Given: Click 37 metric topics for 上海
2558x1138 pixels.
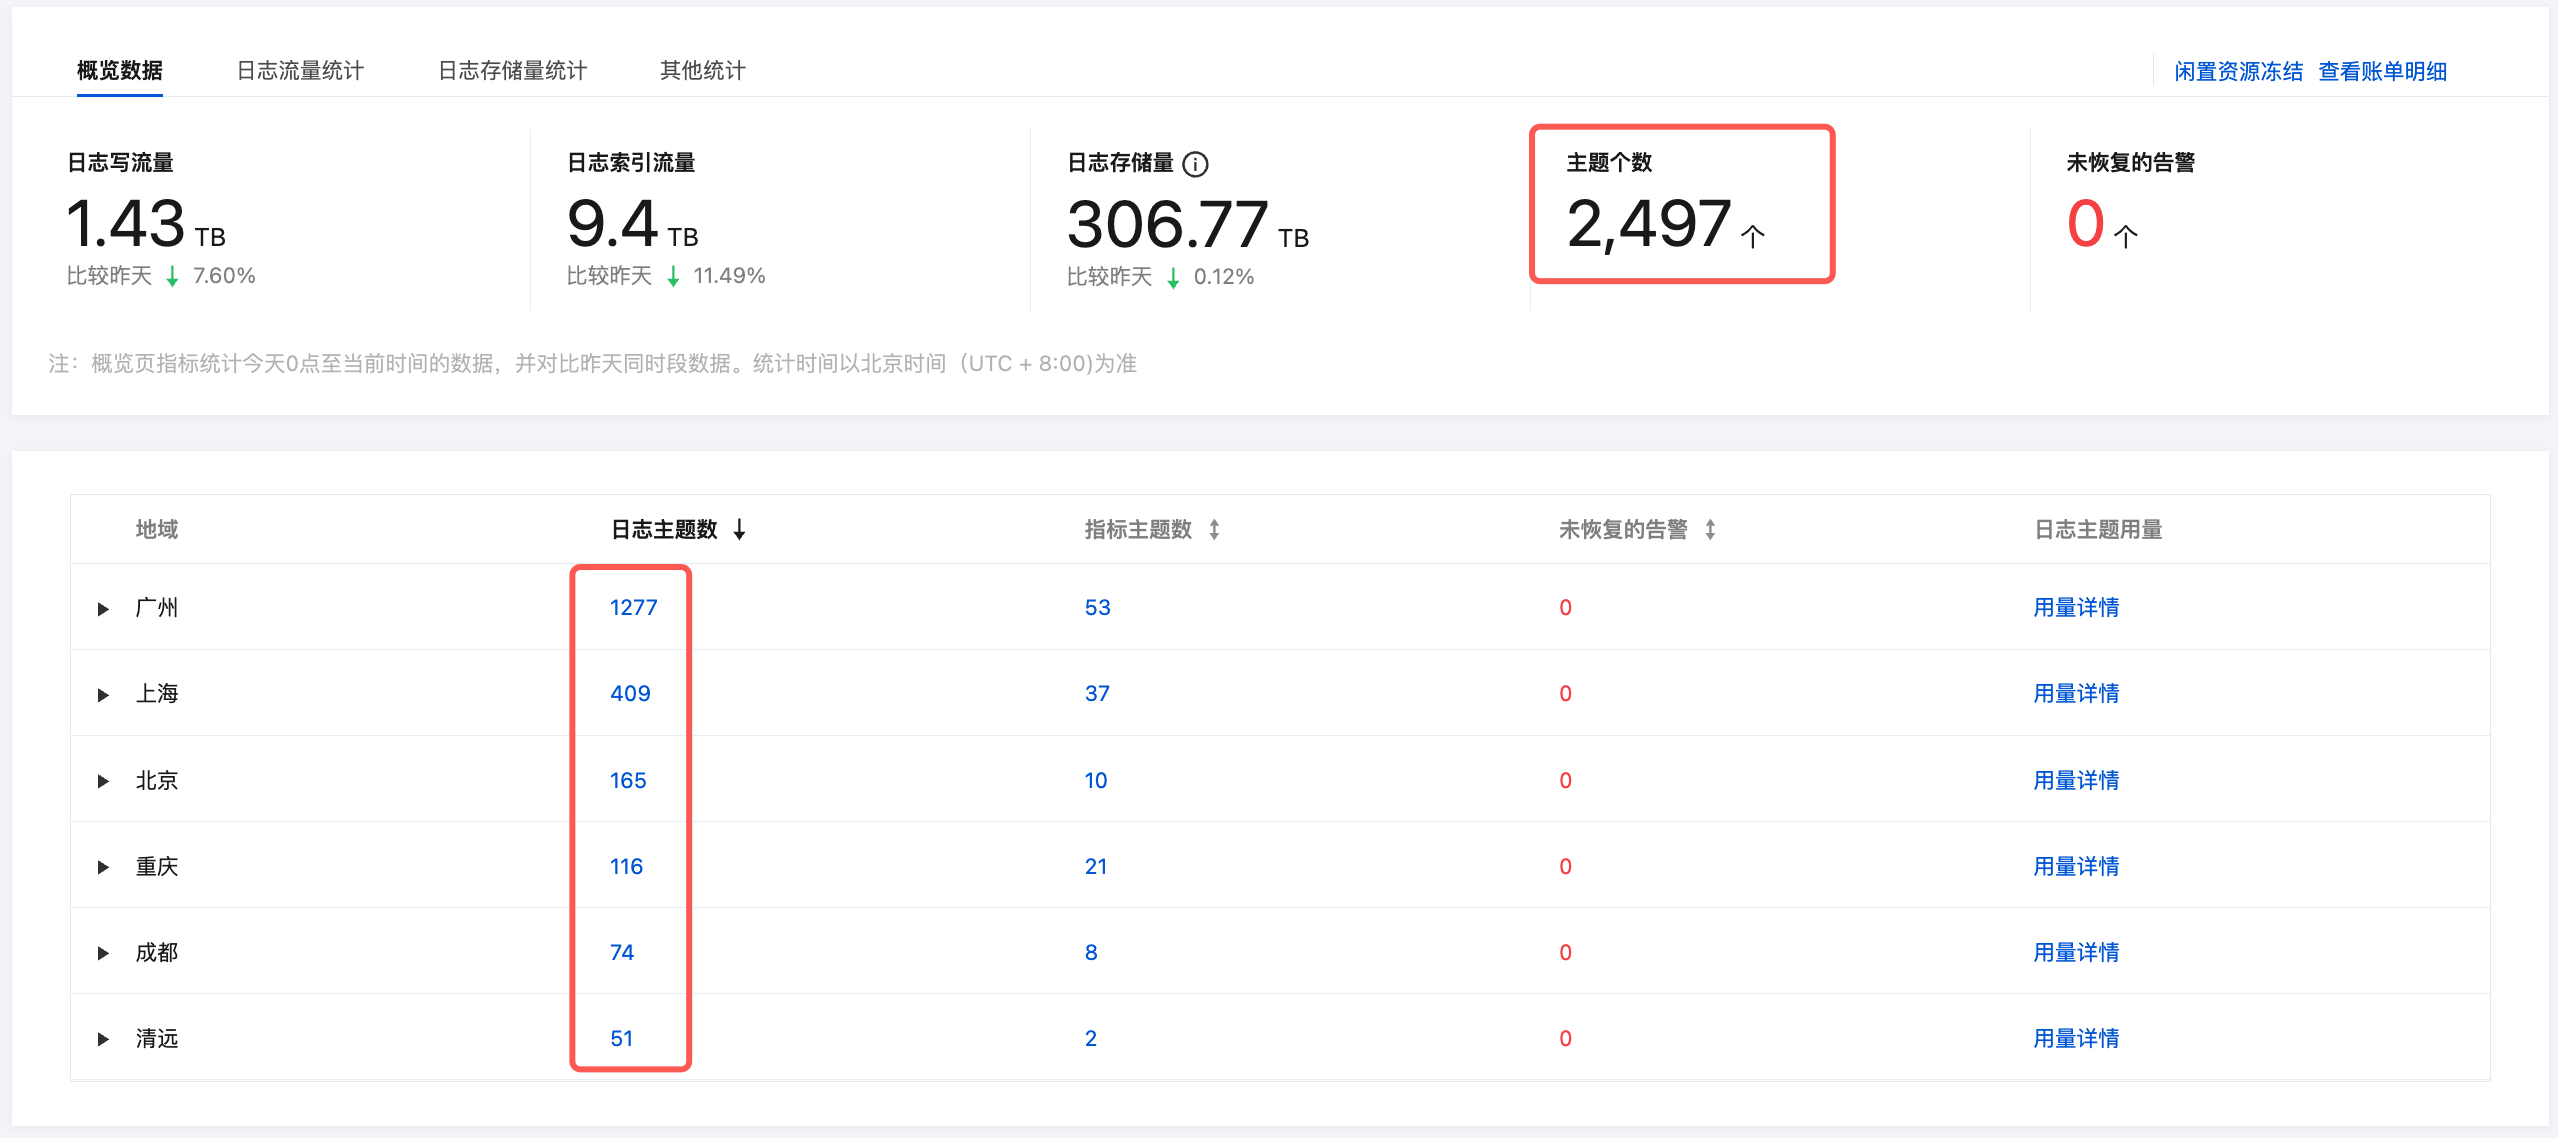Looking at the screenshot, I should 1097,693.
